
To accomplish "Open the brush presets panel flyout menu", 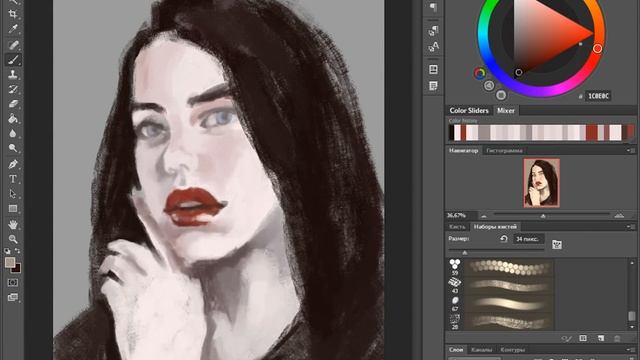I will tap(631, 227).
